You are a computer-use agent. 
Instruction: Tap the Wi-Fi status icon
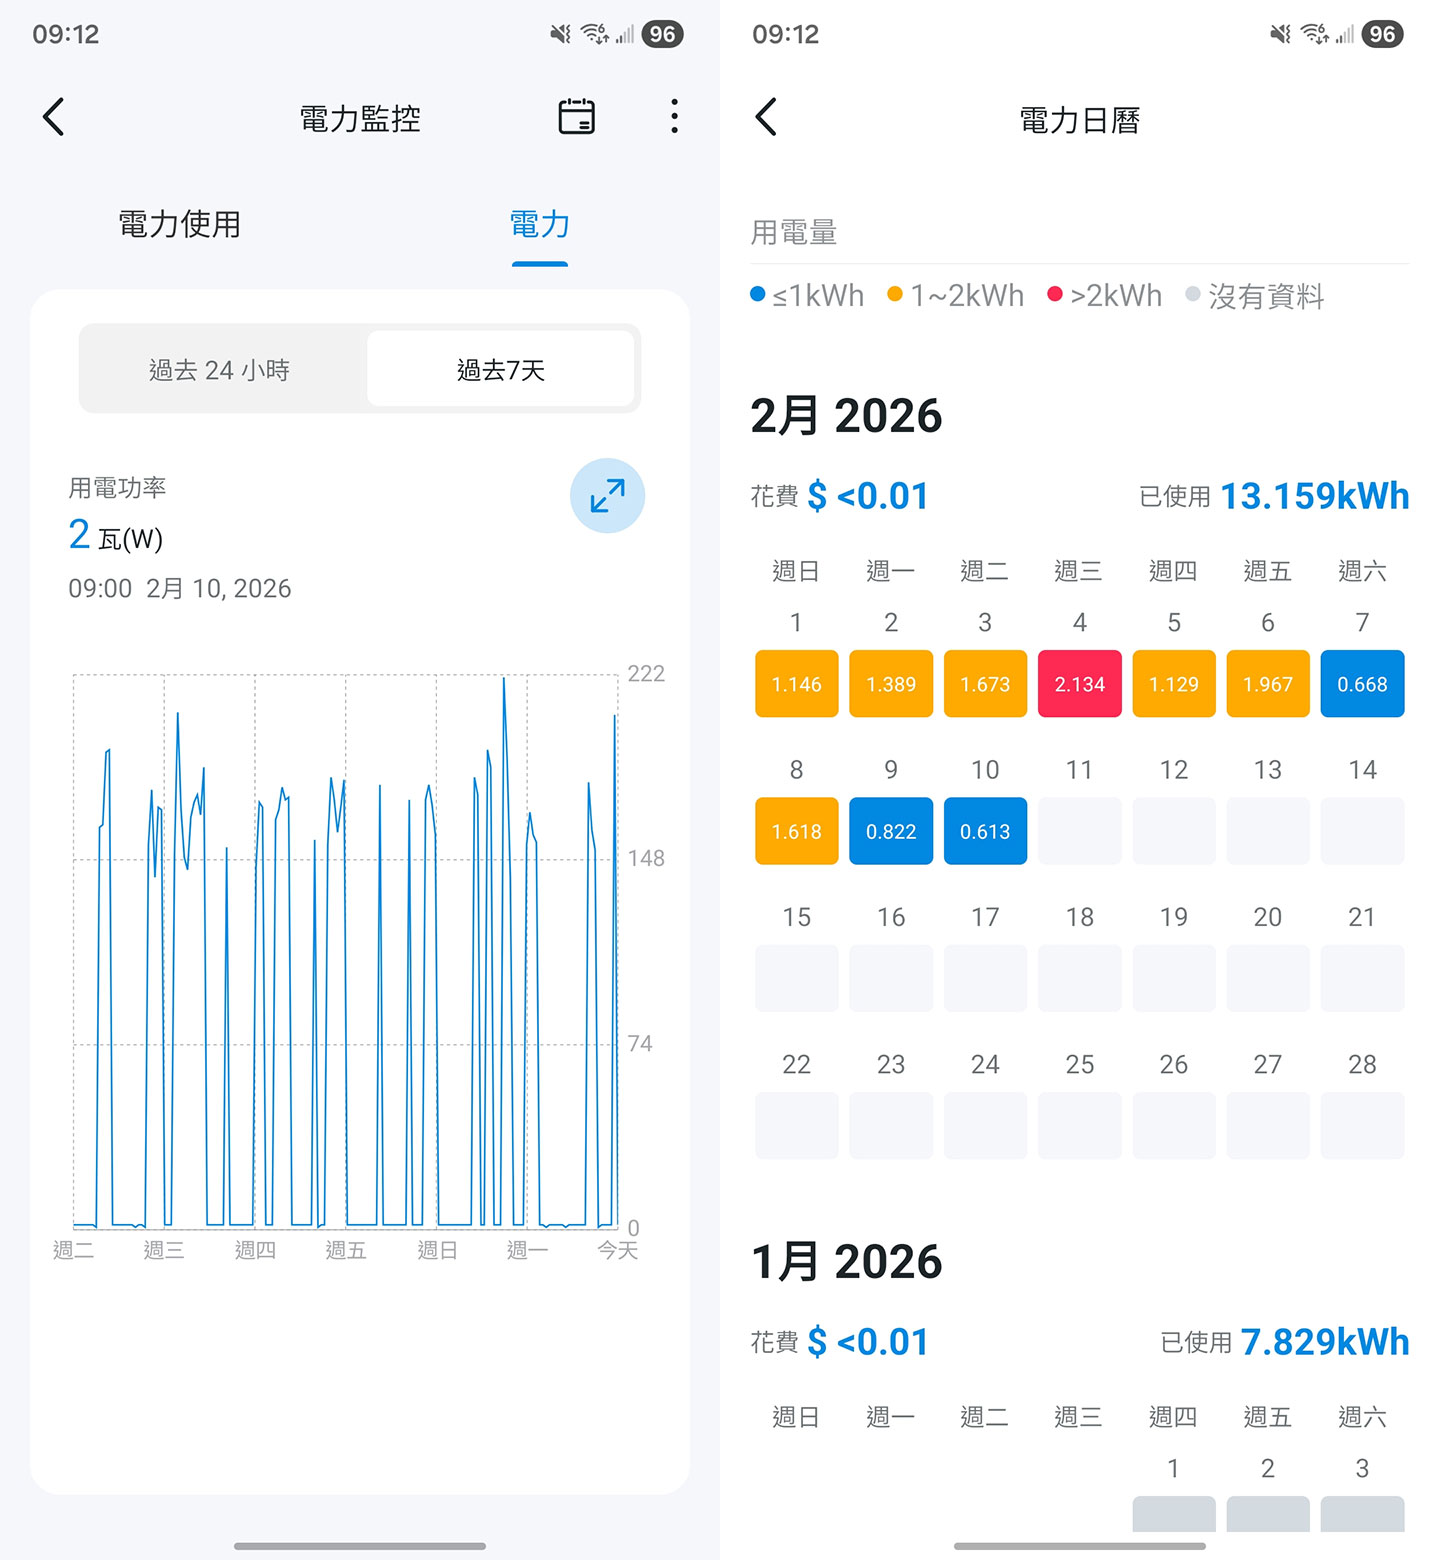(x=594, y=33)
